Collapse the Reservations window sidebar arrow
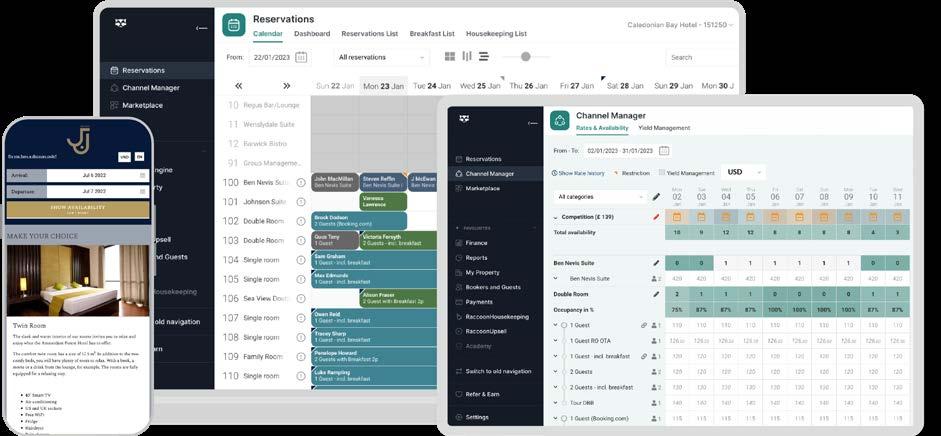The width and height of the screenshot is (941, 436). pyautogui.click(x=202, y=28)
